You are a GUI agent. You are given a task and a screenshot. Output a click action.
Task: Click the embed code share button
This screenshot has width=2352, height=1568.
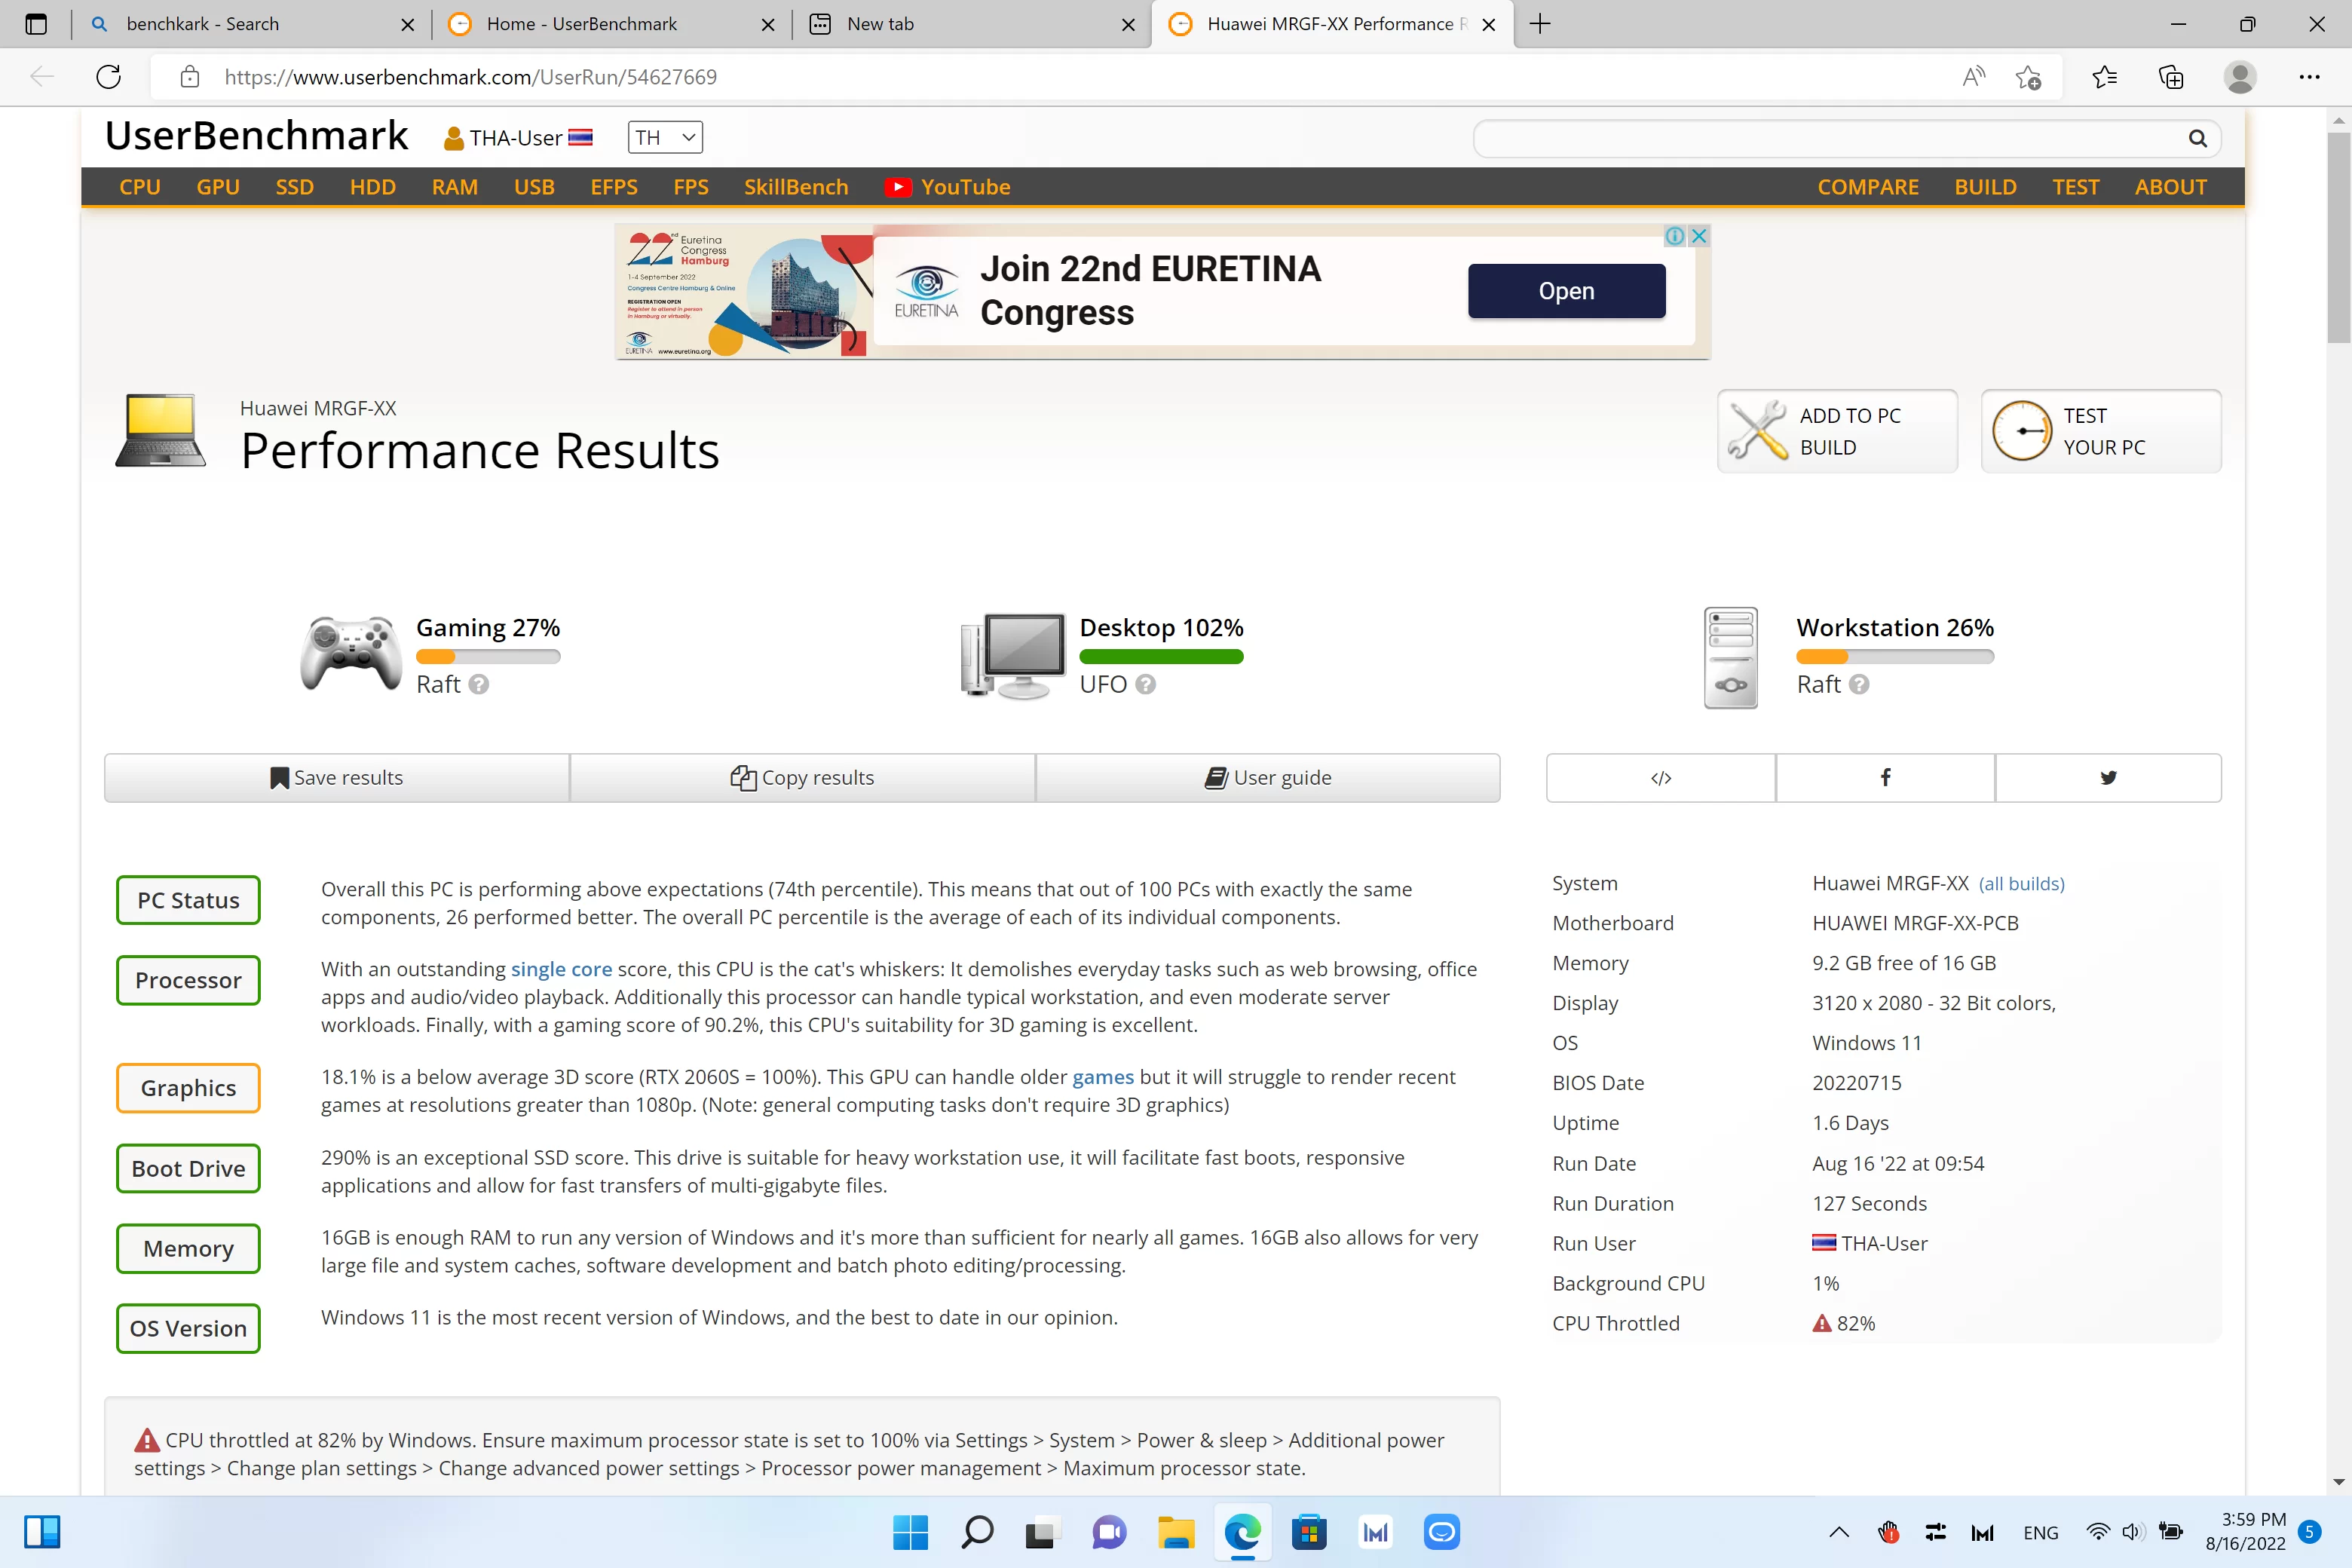point(1661,778)
